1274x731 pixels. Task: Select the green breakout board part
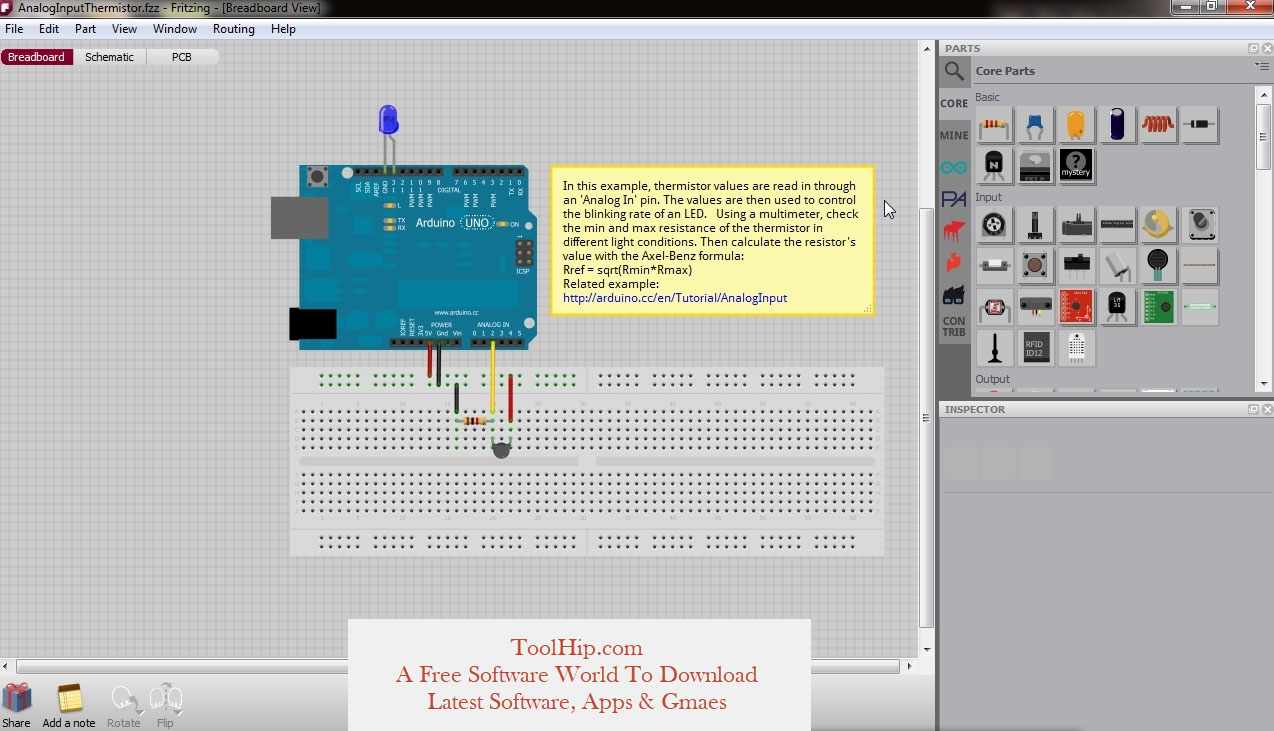[1158, 307]
